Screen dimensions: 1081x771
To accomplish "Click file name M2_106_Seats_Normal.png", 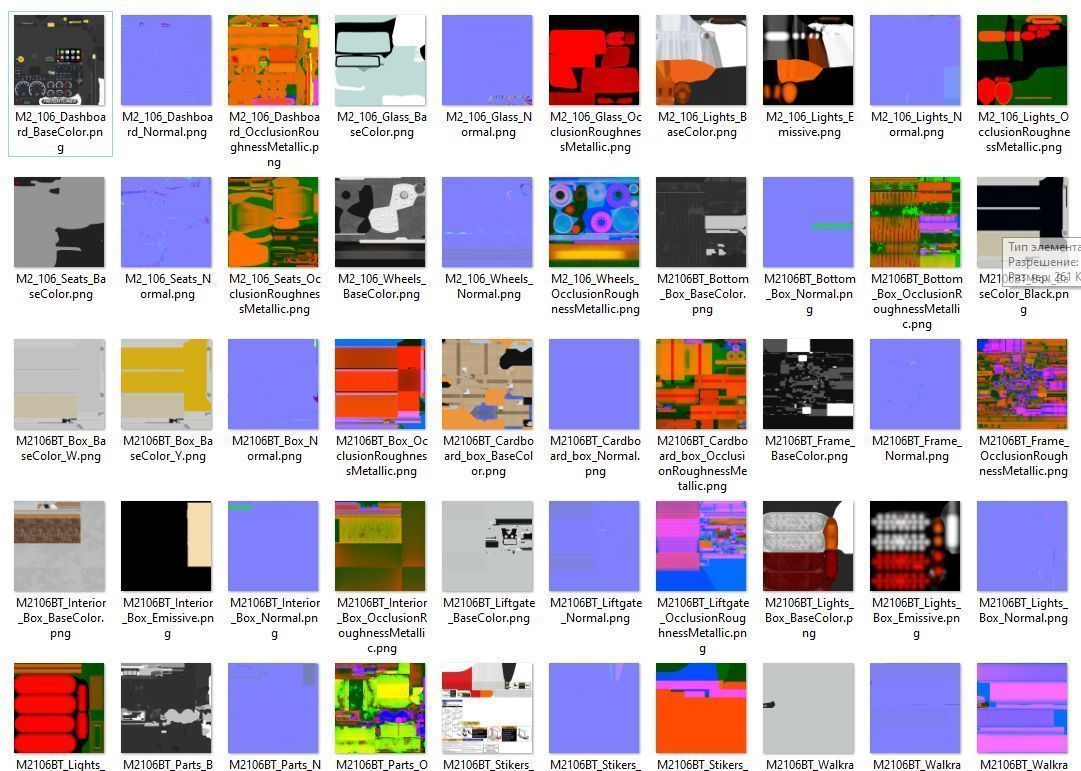I will point(167,286).
